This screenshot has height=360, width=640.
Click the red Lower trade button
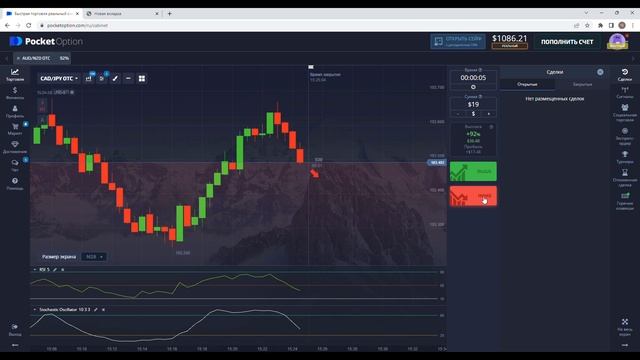[473, 196]
